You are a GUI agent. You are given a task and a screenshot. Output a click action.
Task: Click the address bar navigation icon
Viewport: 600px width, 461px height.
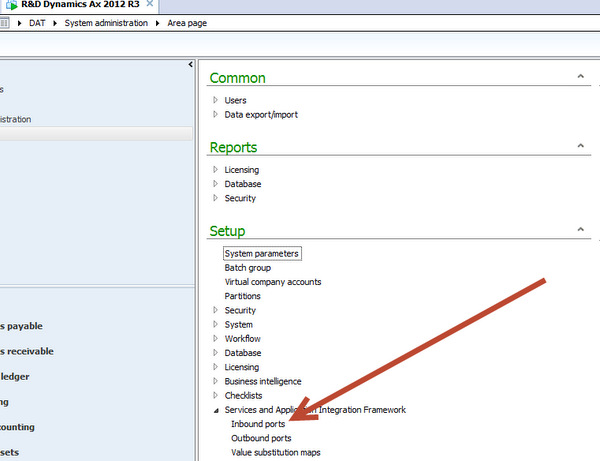click(4, 23)
